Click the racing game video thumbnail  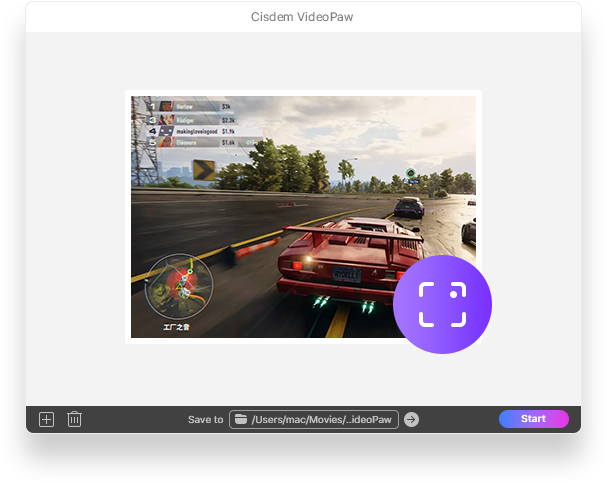(x=303, y=217)
